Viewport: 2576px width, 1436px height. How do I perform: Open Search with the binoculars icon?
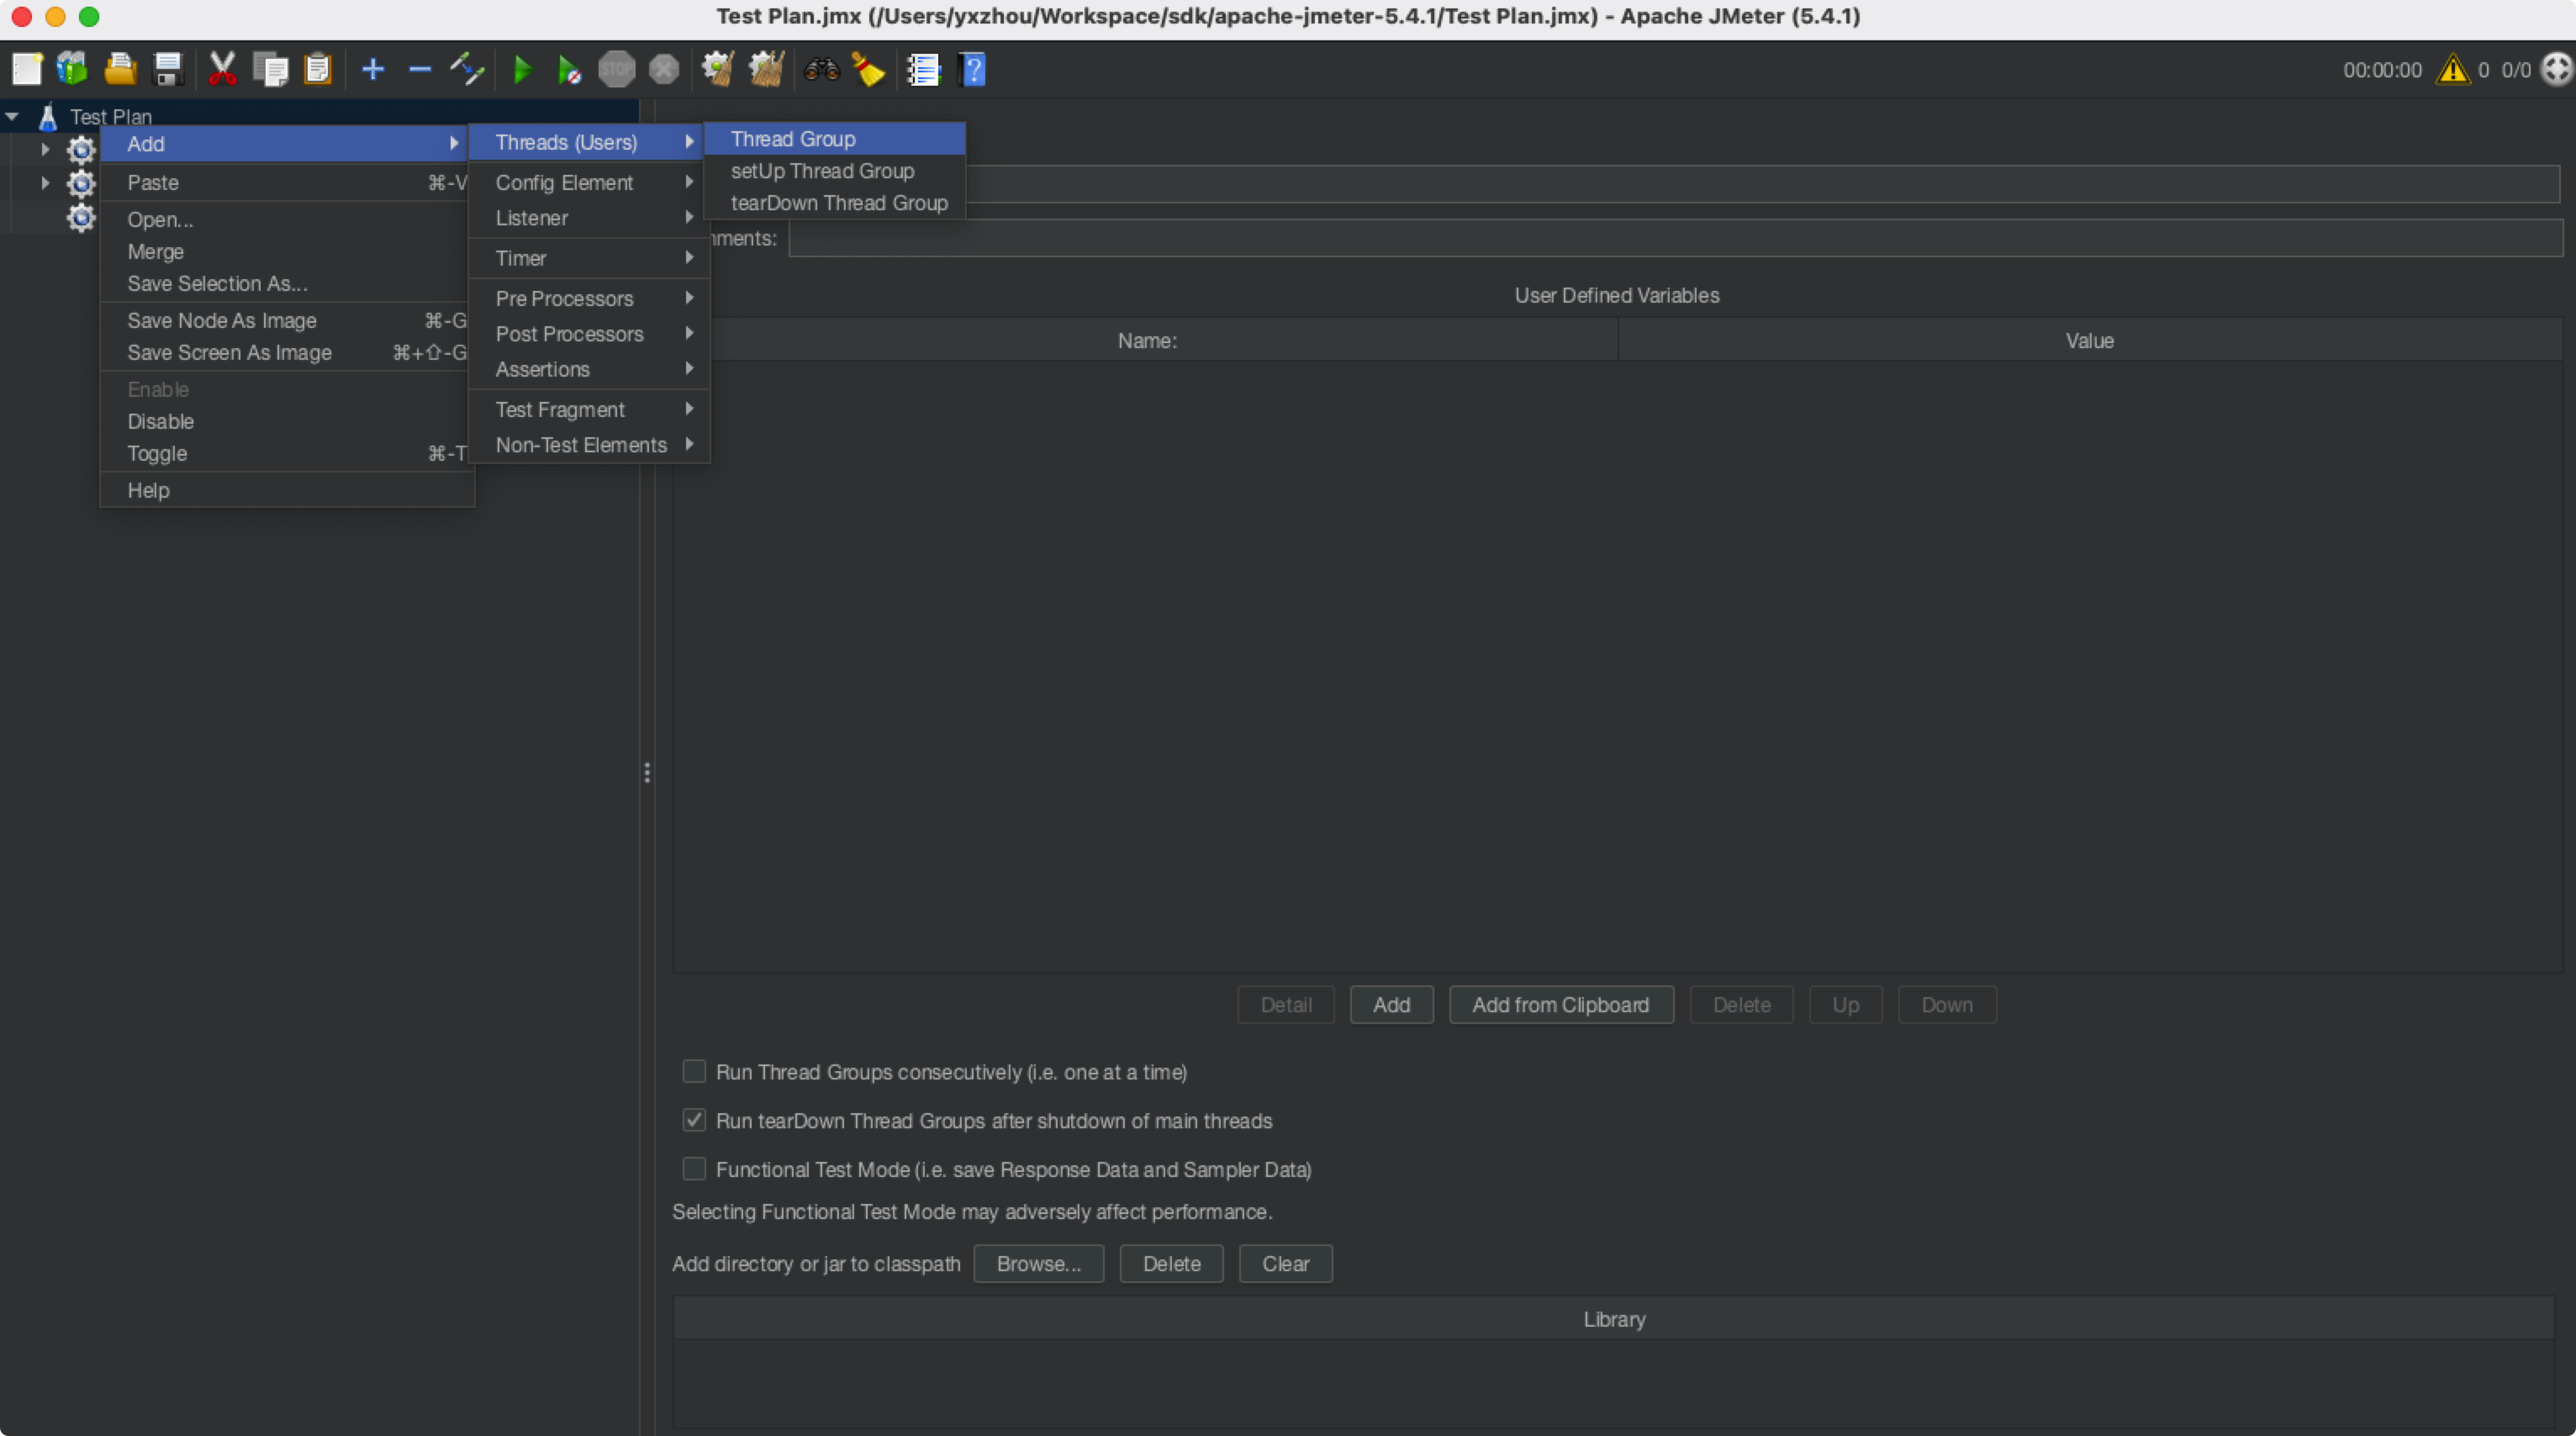[x=822, y=69]
